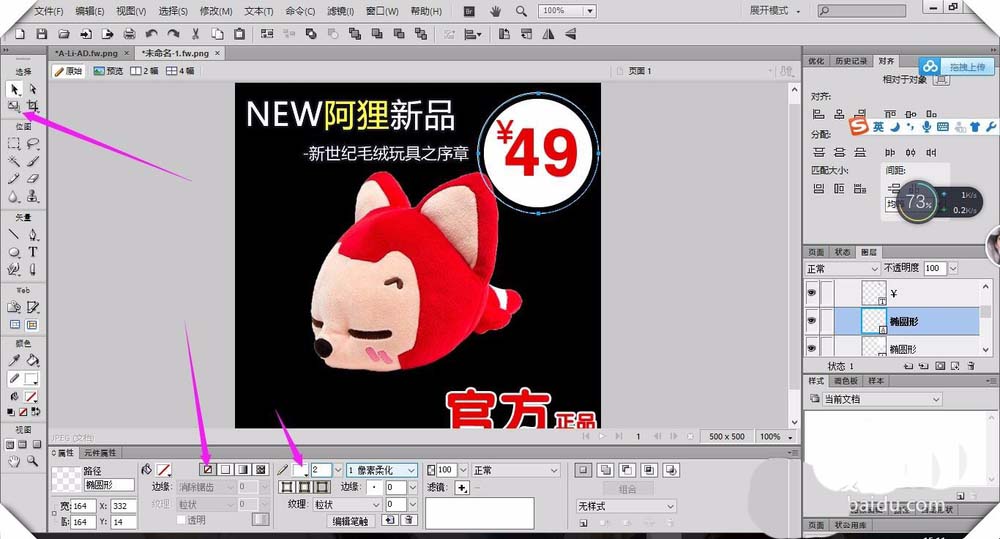The width and height of the screenshot is (1000, 539).
Task: Pick the Text tool in vector section
Action: tap(33, 253)
